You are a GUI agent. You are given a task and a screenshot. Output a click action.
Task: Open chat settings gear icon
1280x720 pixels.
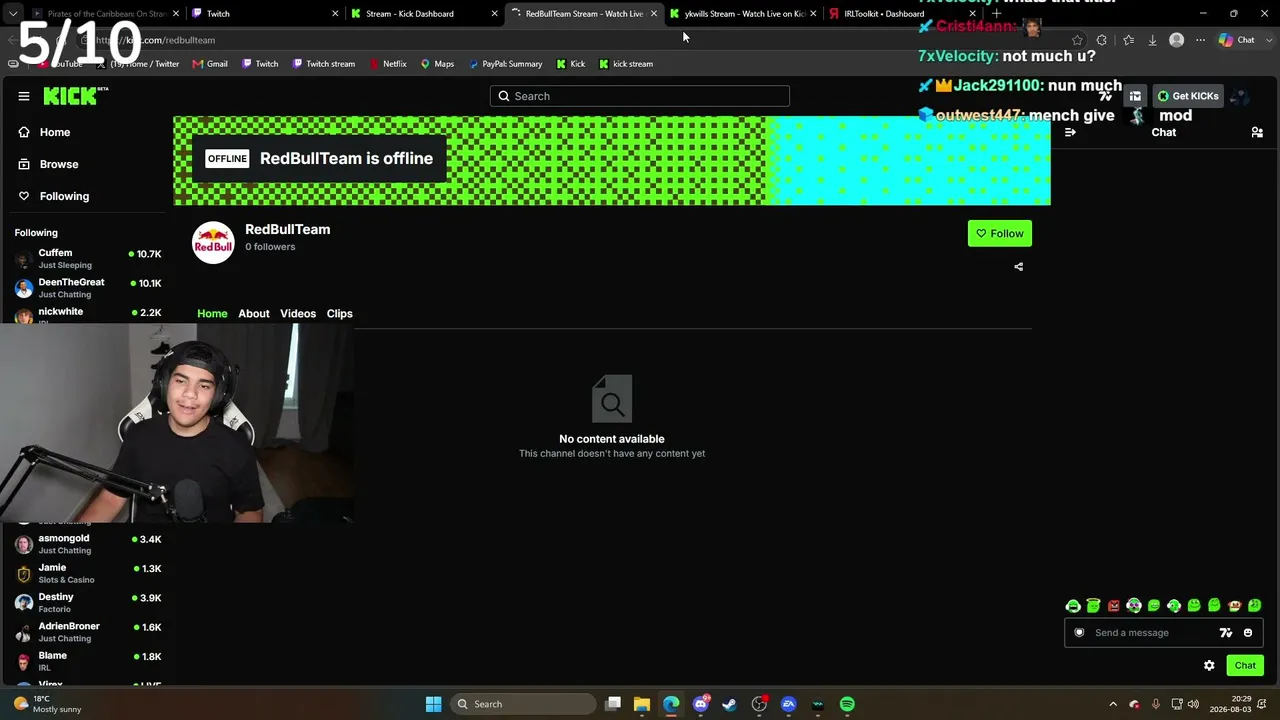pyautogui.click(x=1209, y=665)
